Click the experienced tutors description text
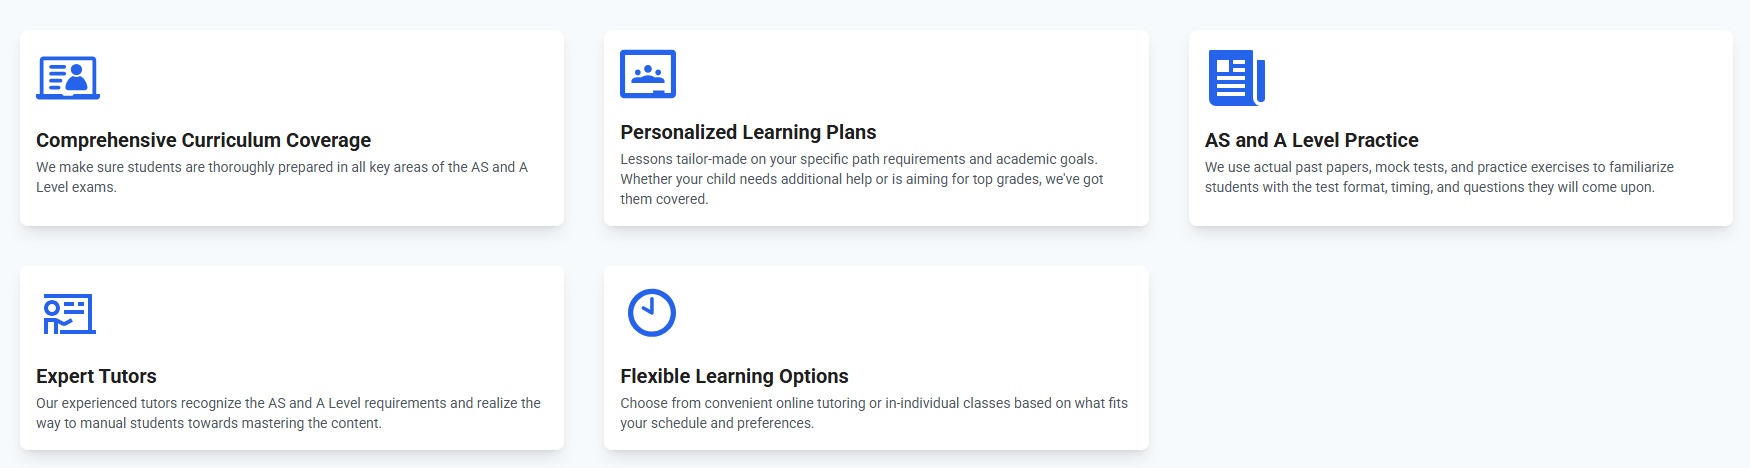Screen dimensions: 1750x468 (288, 413)
